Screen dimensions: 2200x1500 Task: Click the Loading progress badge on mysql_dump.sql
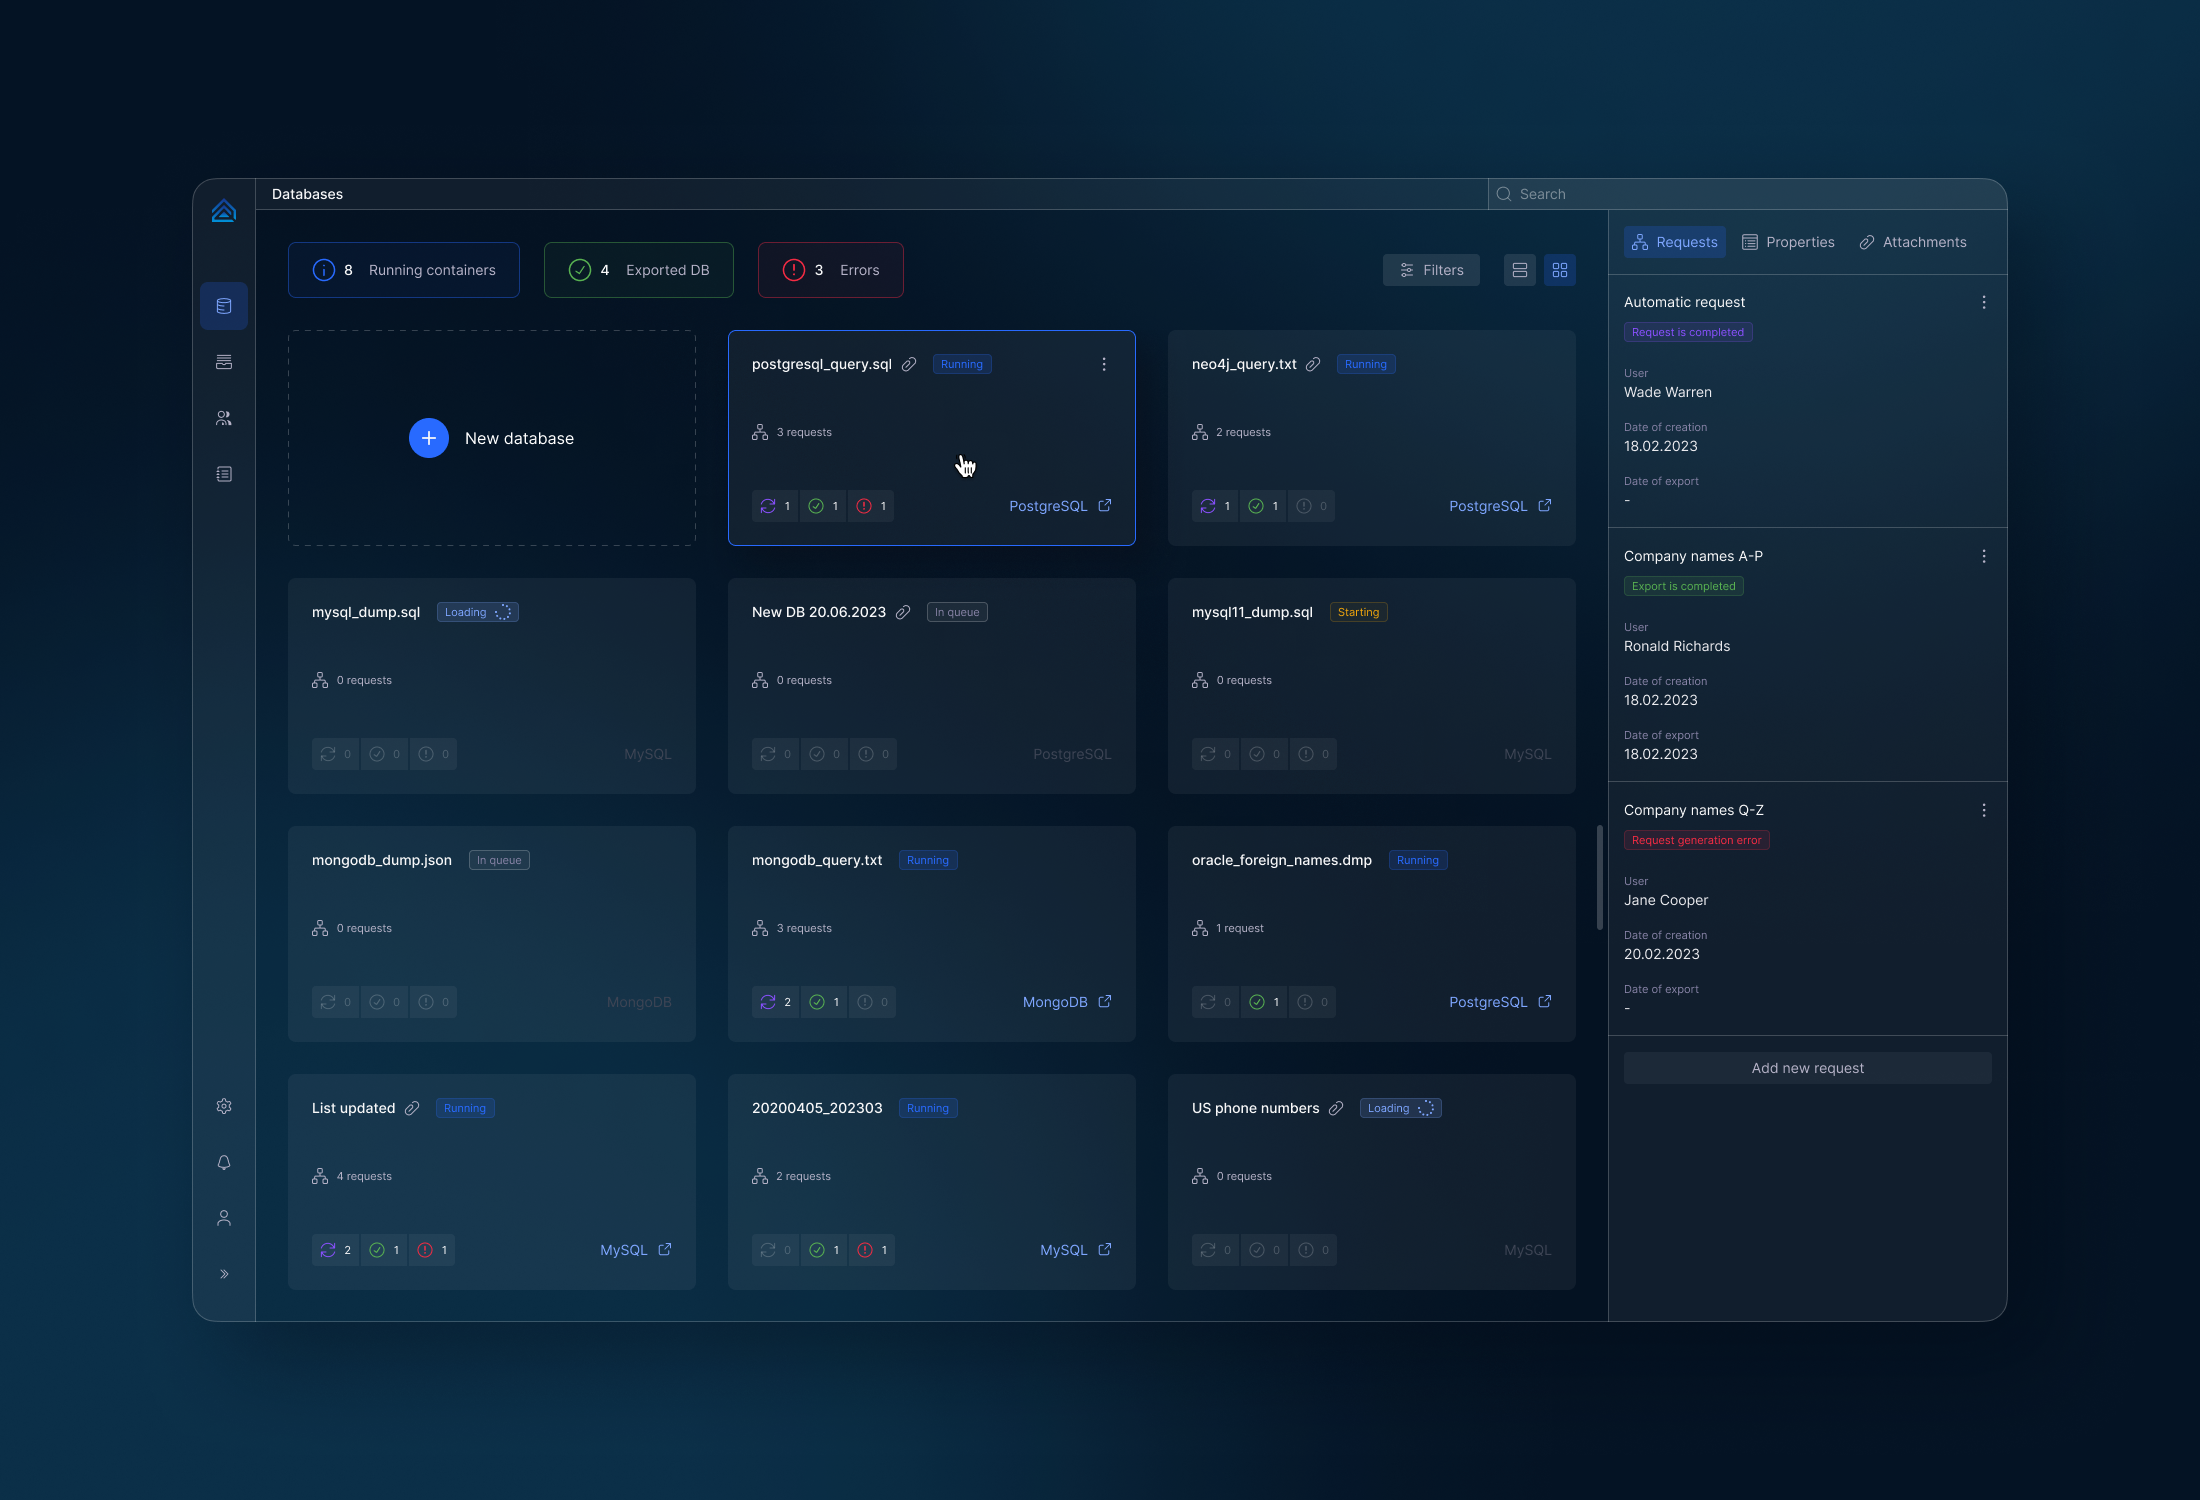click(x=477, y=611)
